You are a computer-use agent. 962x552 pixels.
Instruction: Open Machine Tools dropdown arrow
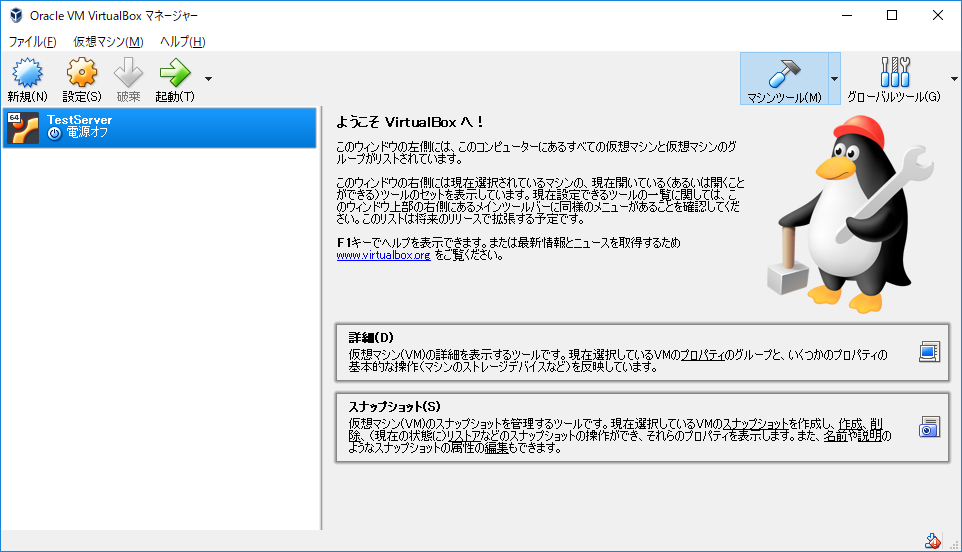[834, 79]
